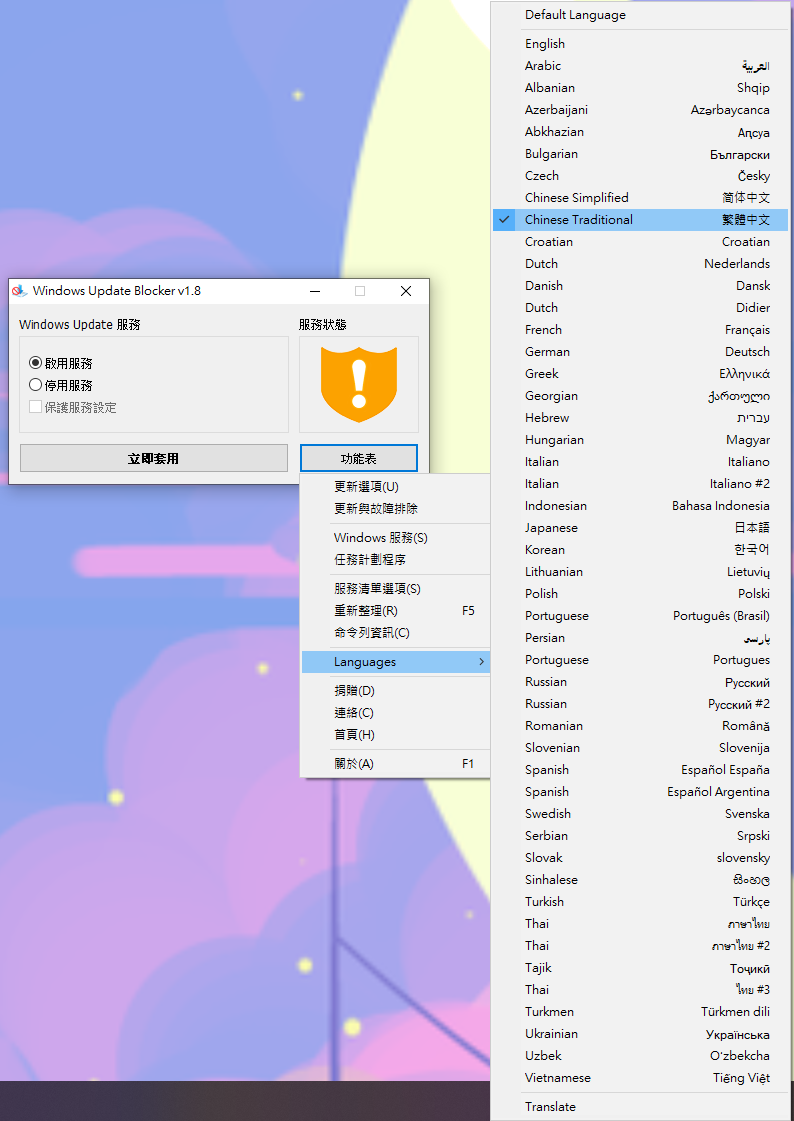Select Korean language
Image resolution: width=794 pixels, height=1121 pixels.
point(640,550)
